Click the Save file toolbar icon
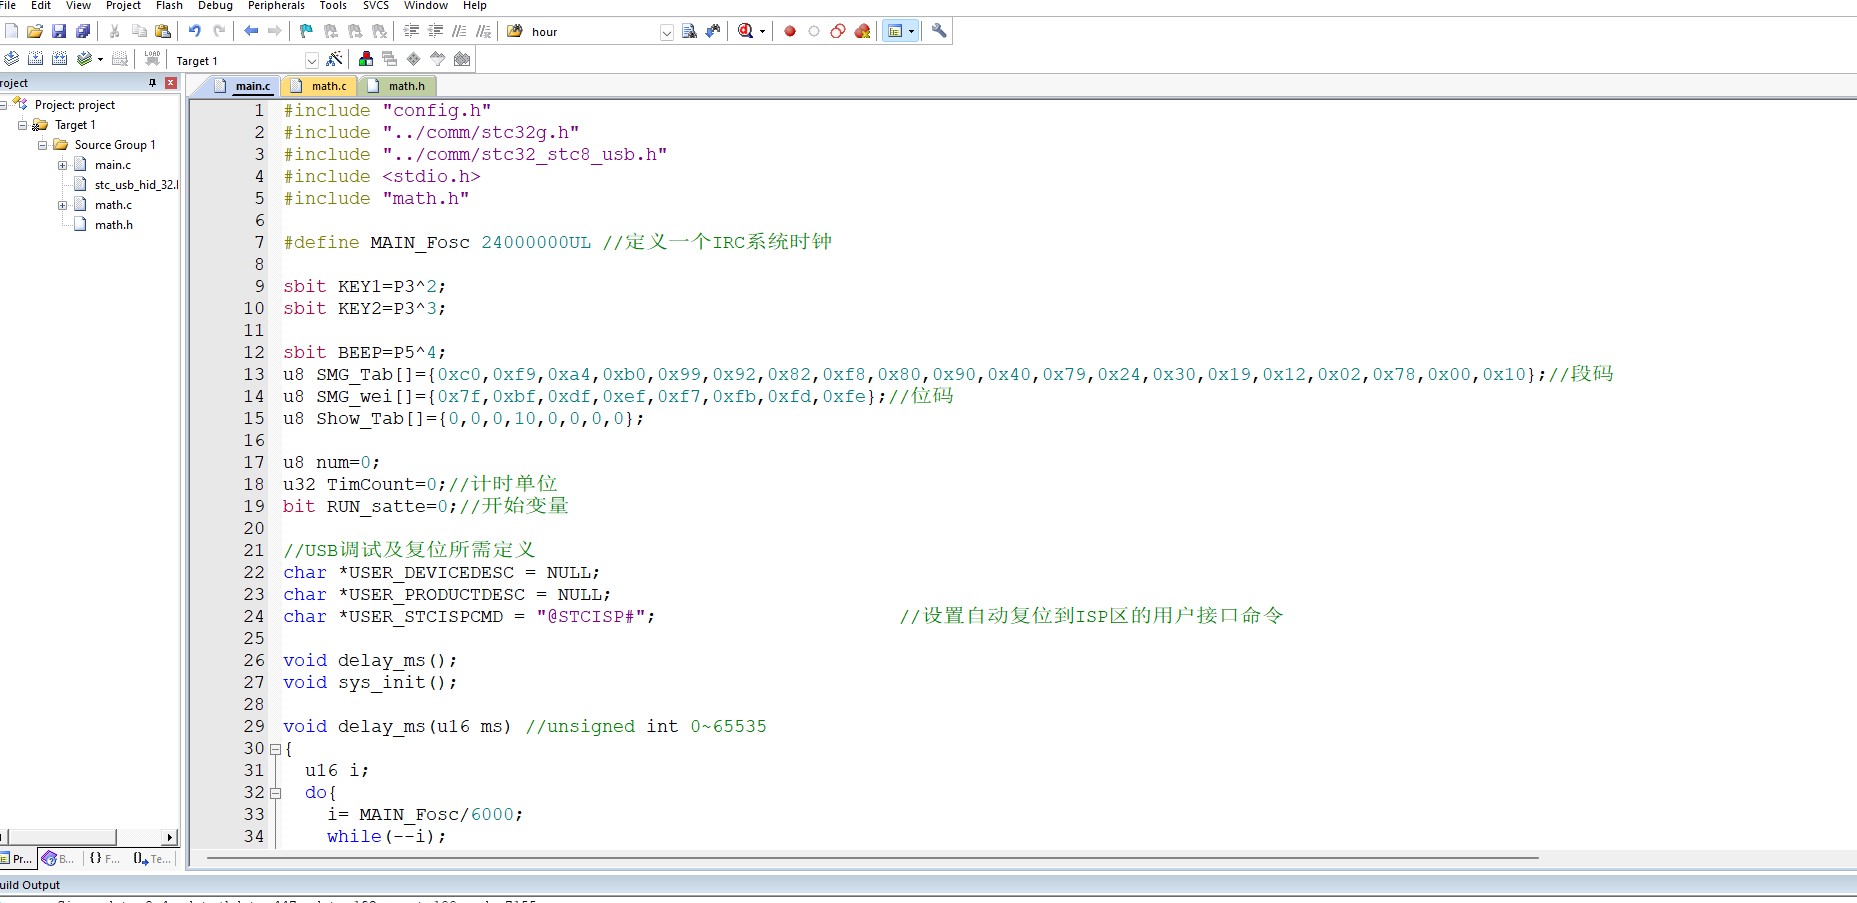Image resolution: width=1857 pixels, height=903 pixels. coord(59,31)
